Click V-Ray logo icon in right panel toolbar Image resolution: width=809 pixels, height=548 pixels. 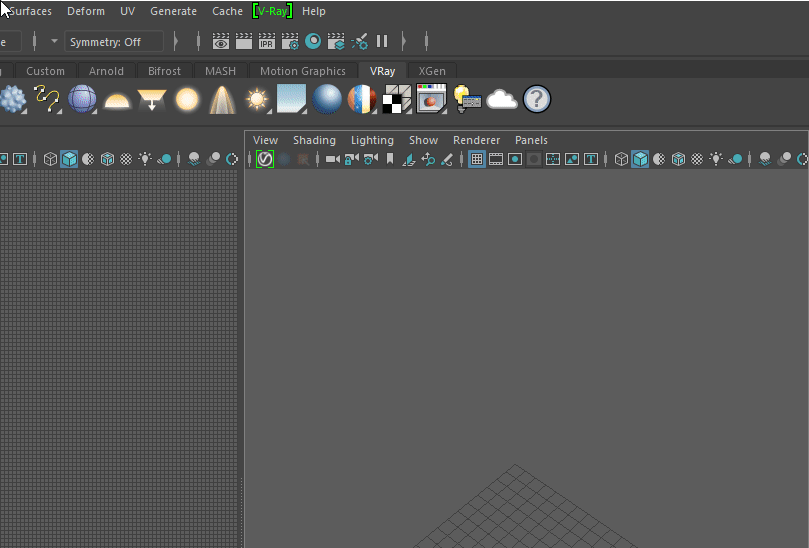tap(265, 159)
